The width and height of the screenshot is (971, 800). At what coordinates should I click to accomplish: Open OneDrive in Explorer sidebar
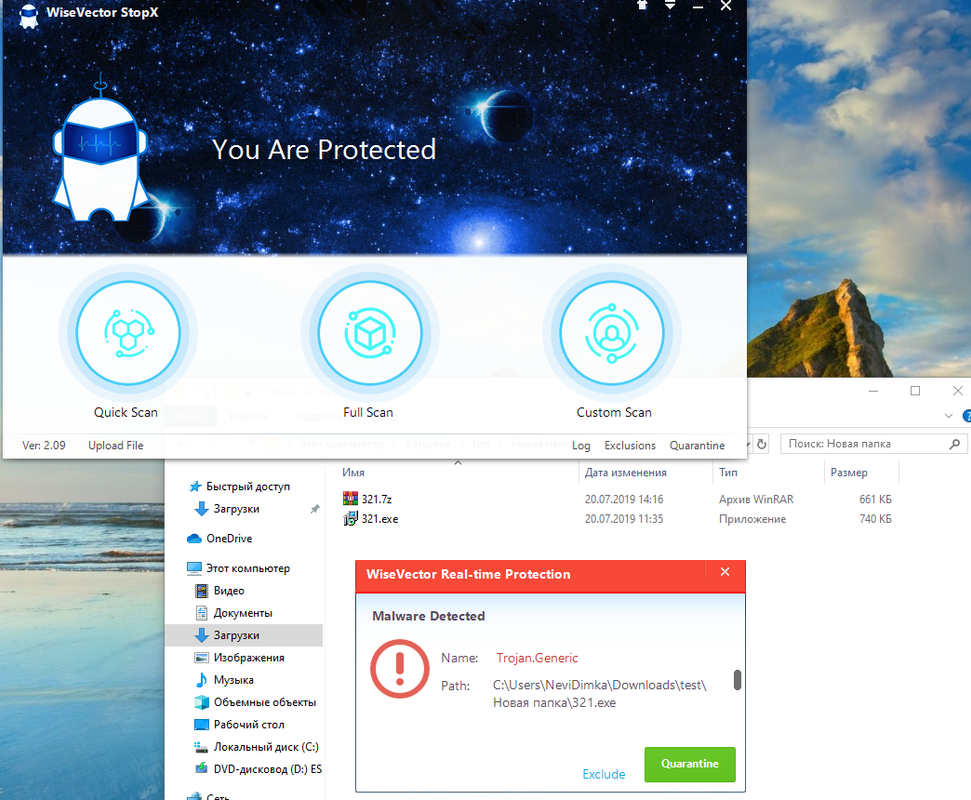(x=229, y=539)
